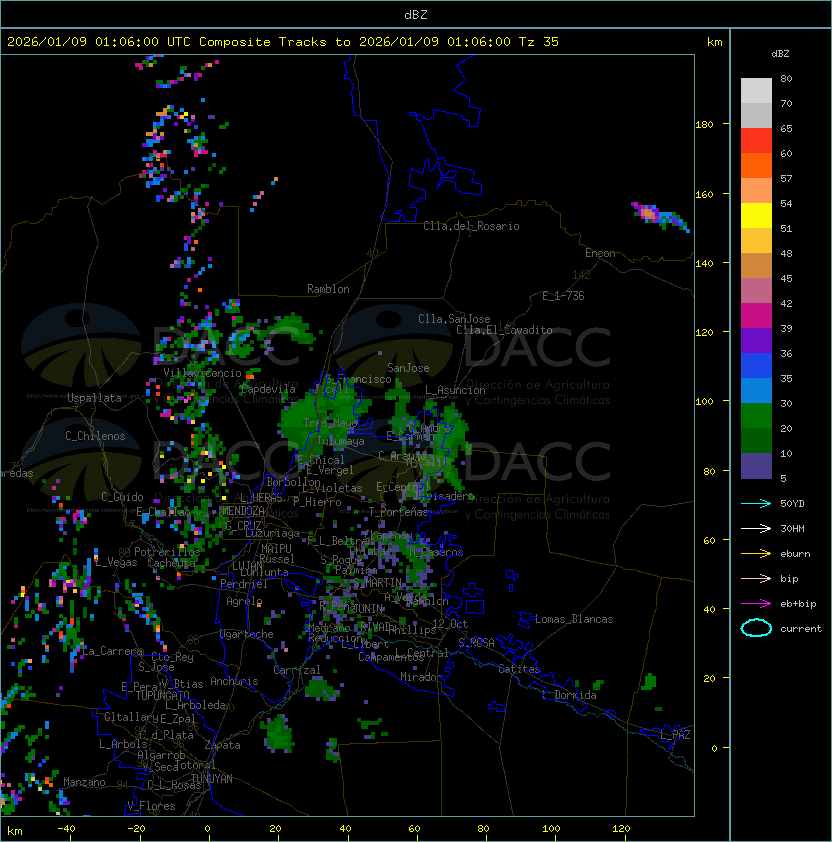Viewport: 832px width, 842px height.
Task: Pick the light gray 80 dBZ swatch
Action: pyautogui.click(x=756, y=90)
